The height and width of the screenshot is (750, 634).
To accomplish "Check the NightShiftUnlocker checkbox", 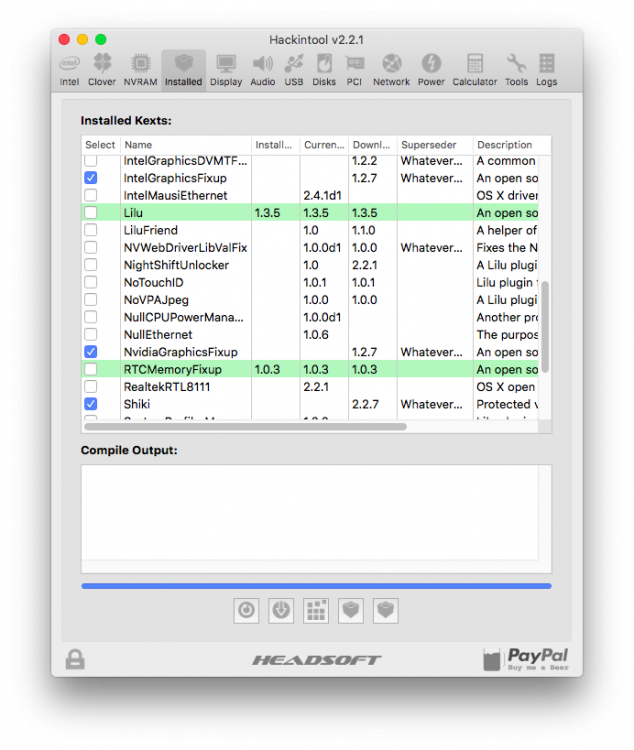I will tap(90, 265).
